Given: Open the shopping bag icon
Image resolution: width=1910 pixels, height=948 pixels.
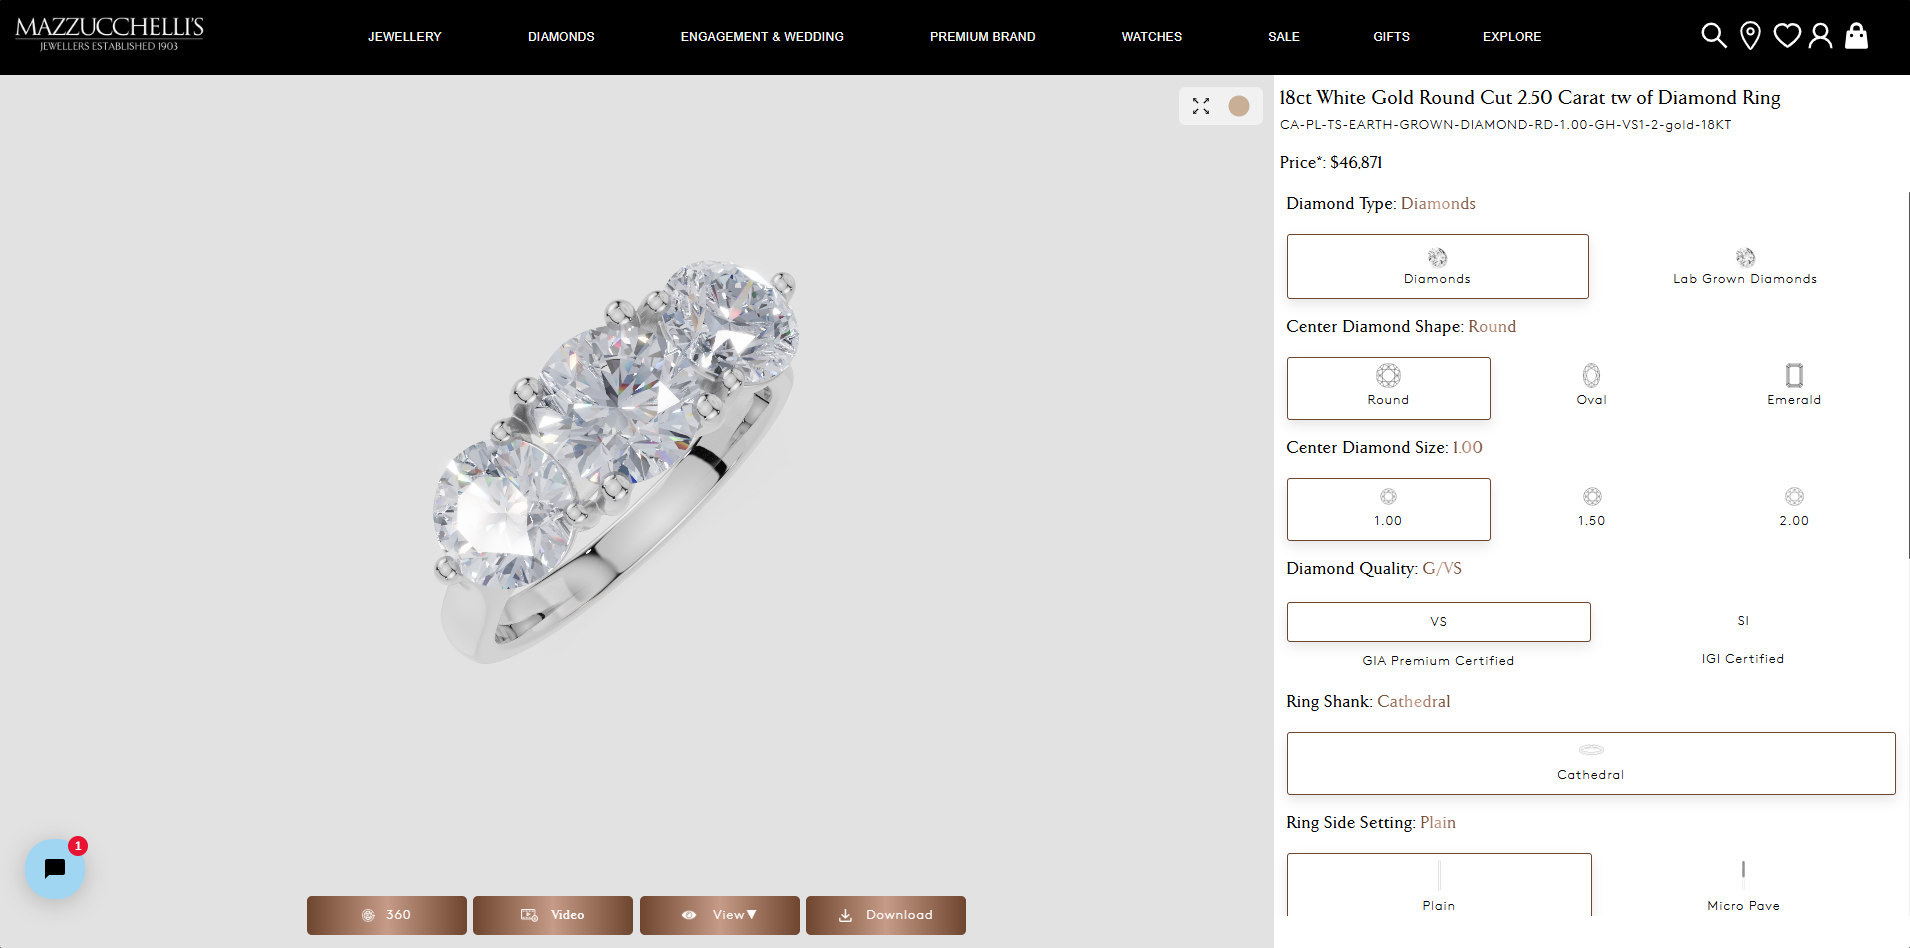Looking at the screenshot, I should [x=1857, y=36].
